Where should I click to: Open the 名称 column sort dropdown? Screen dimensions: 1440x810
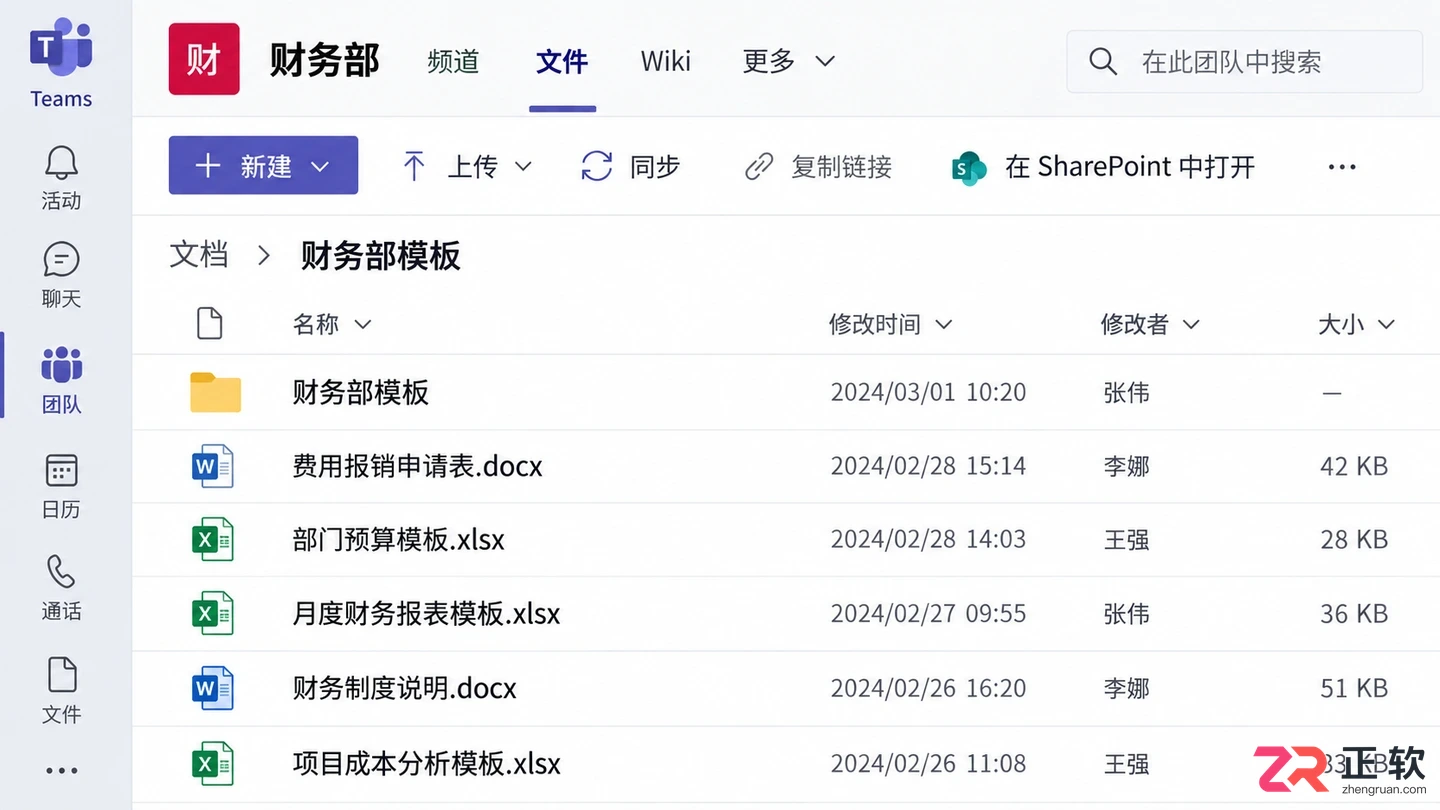click(363, 324)
